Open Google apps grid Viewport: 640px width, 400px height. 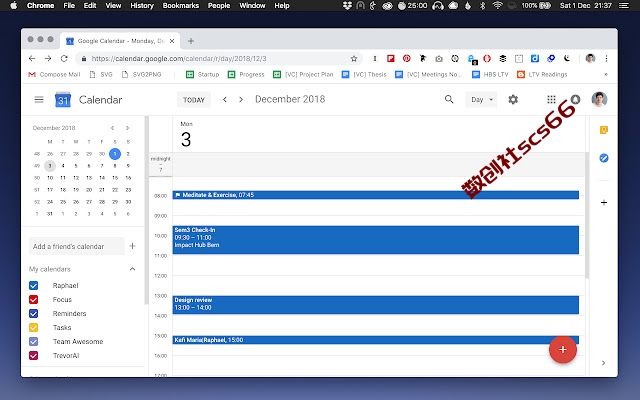pos(551,100)
